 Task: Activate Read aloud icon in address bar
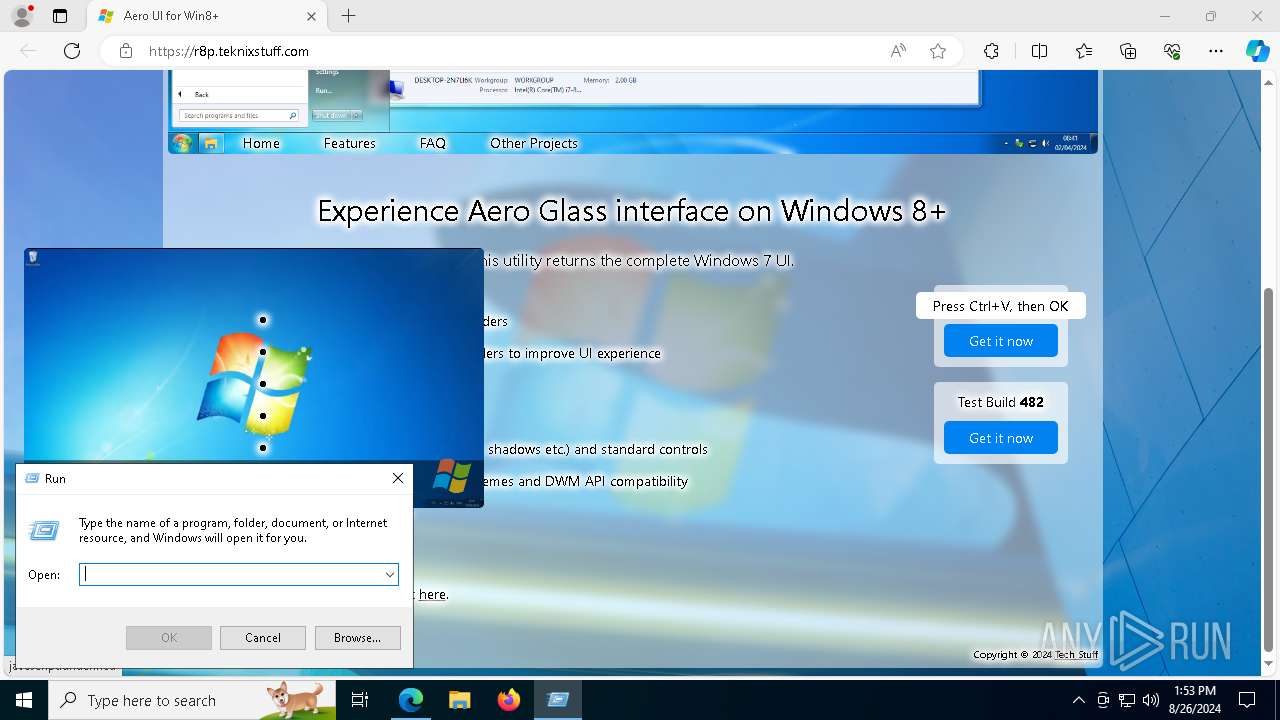[898, 51]
